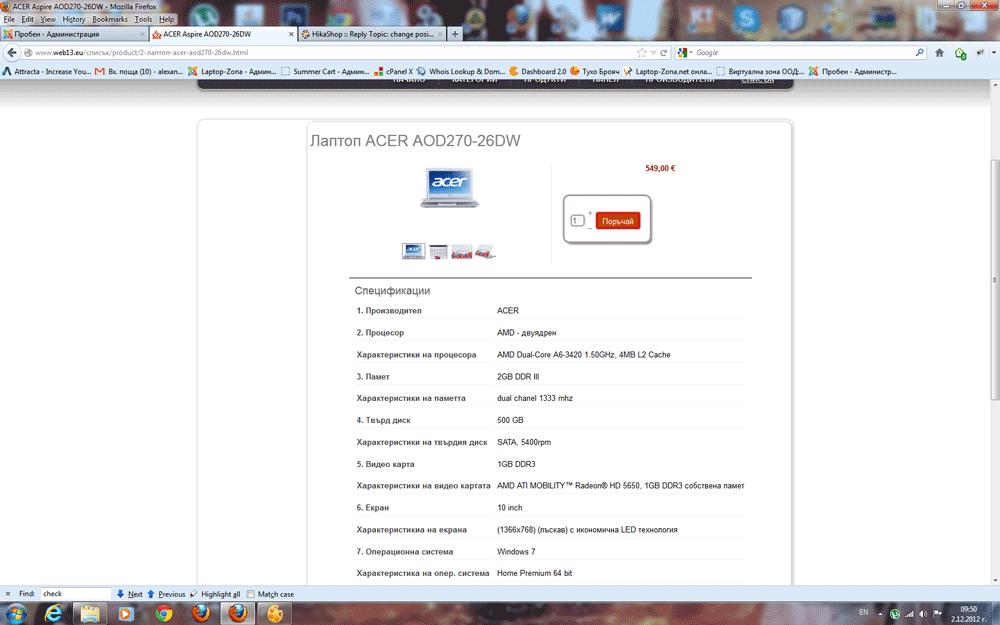Click the scrollbar down arrow
The width and height of the screenshot is (1000, 625).
[x=994, y=579]
